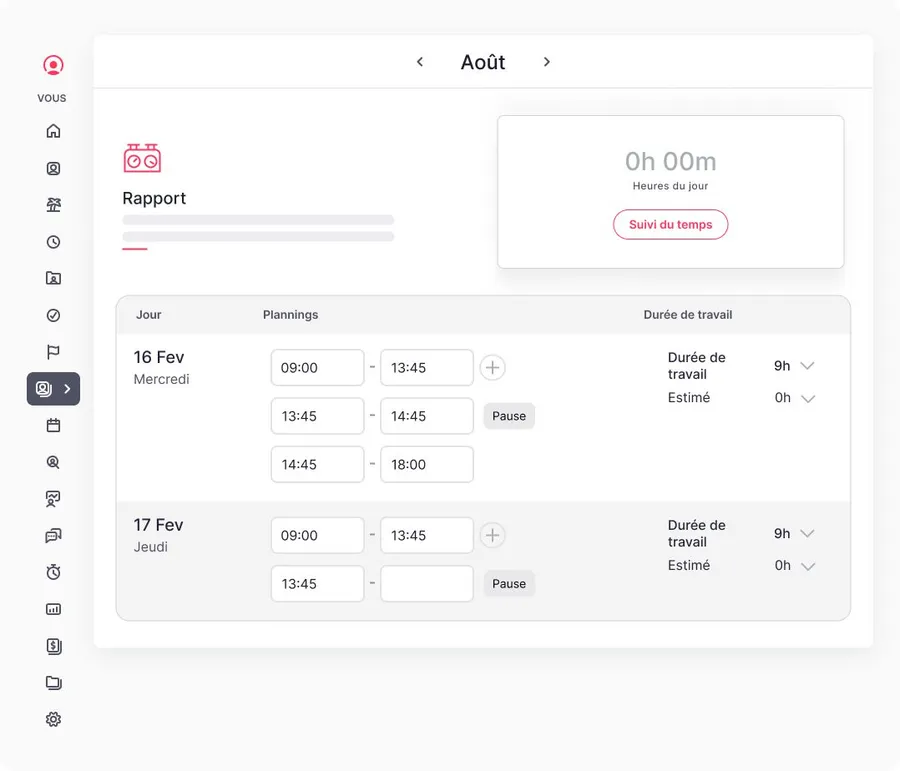Open the clock icon in sidebar
Screen dimensions: 900x771
[53, 242]
